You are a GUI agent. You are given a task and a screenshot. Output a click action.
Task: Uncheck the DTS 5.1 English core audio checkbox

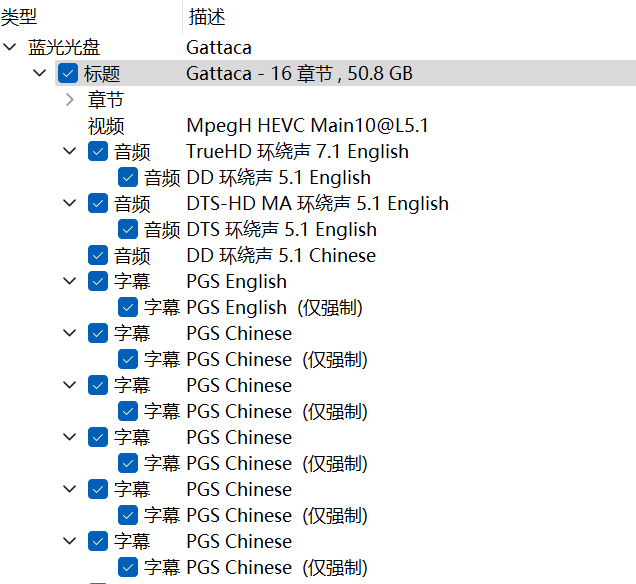[128, 230]
